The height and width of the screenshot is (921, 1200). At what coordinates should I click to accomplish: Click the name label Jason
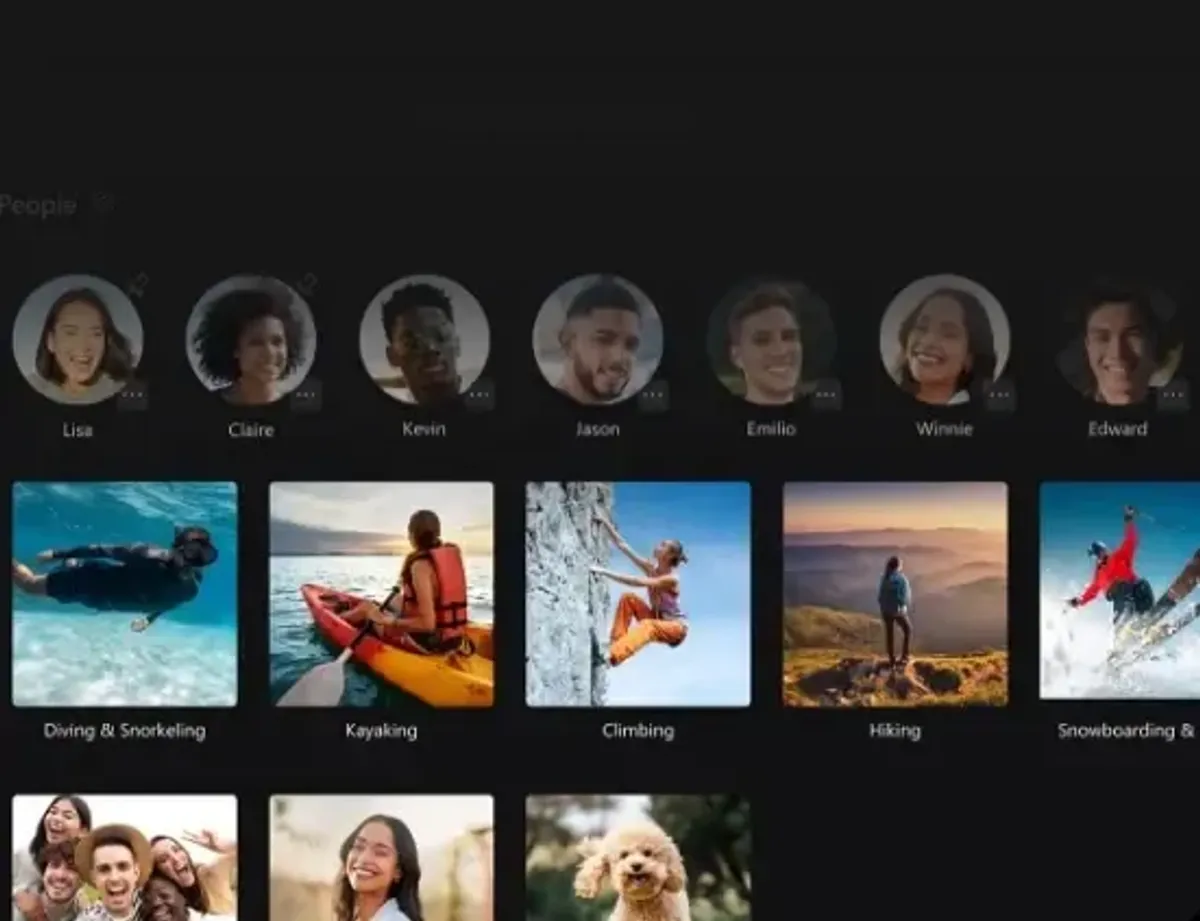point(598,429)
